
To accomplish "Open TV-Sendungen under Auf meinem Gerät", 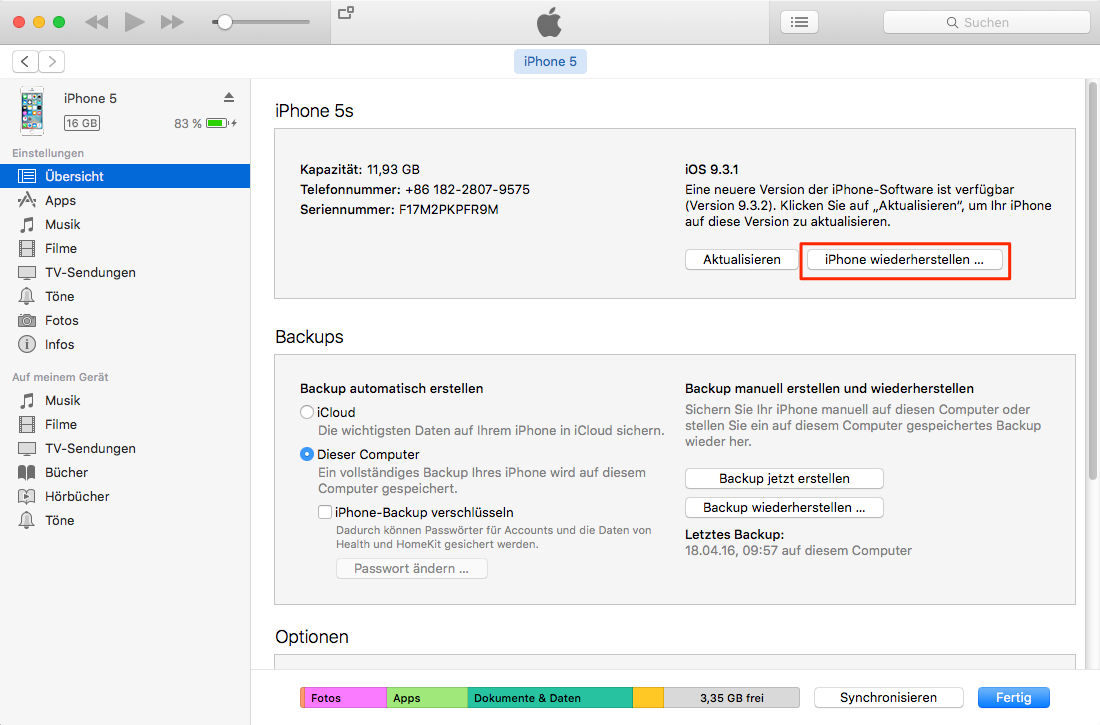I will click(125, 448).
